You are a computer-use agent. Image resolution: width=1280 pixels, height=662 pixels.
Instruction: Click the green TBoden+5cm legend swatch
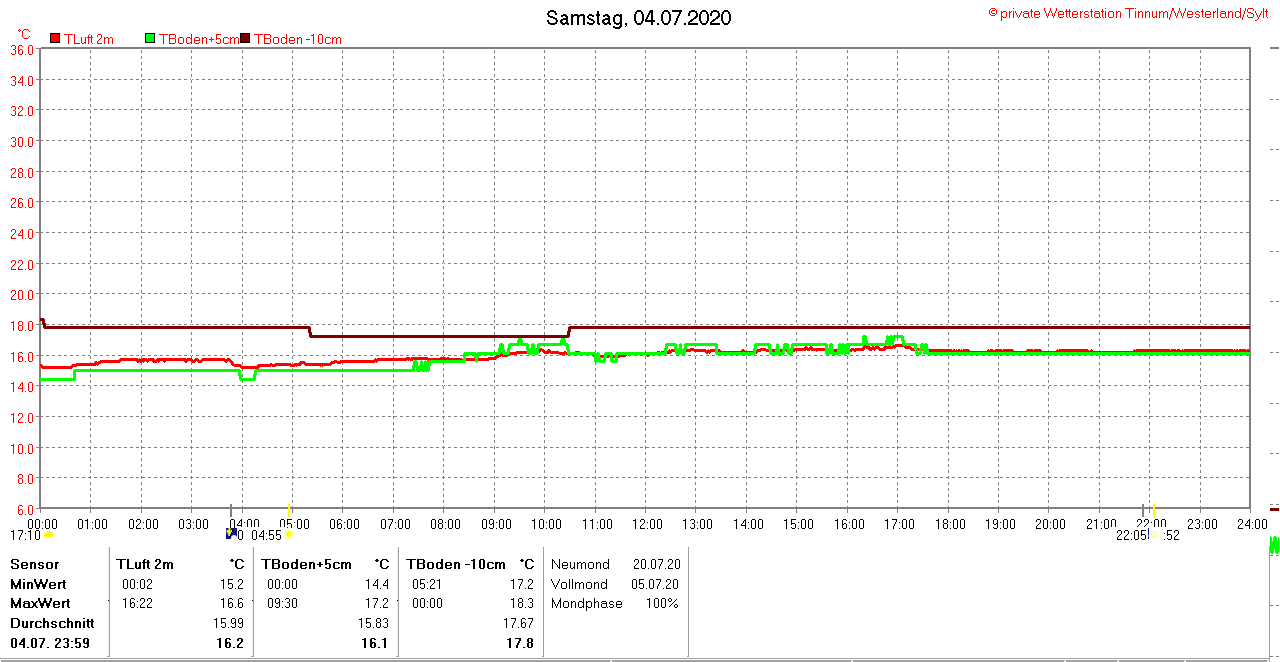coord(151,39)
